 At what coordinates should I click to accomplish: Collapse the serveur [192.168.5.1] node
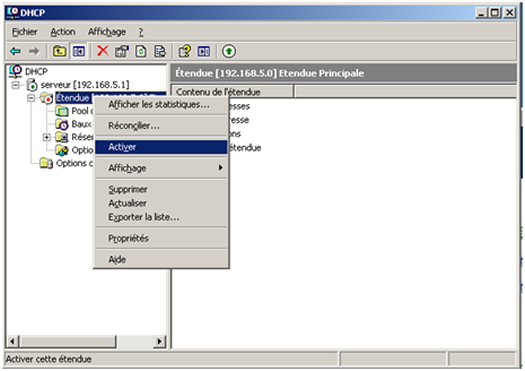(15, 85)
